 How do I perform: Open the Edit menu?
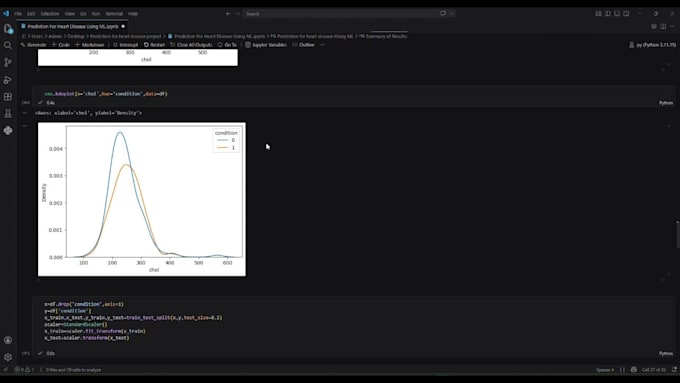(31, 13)
